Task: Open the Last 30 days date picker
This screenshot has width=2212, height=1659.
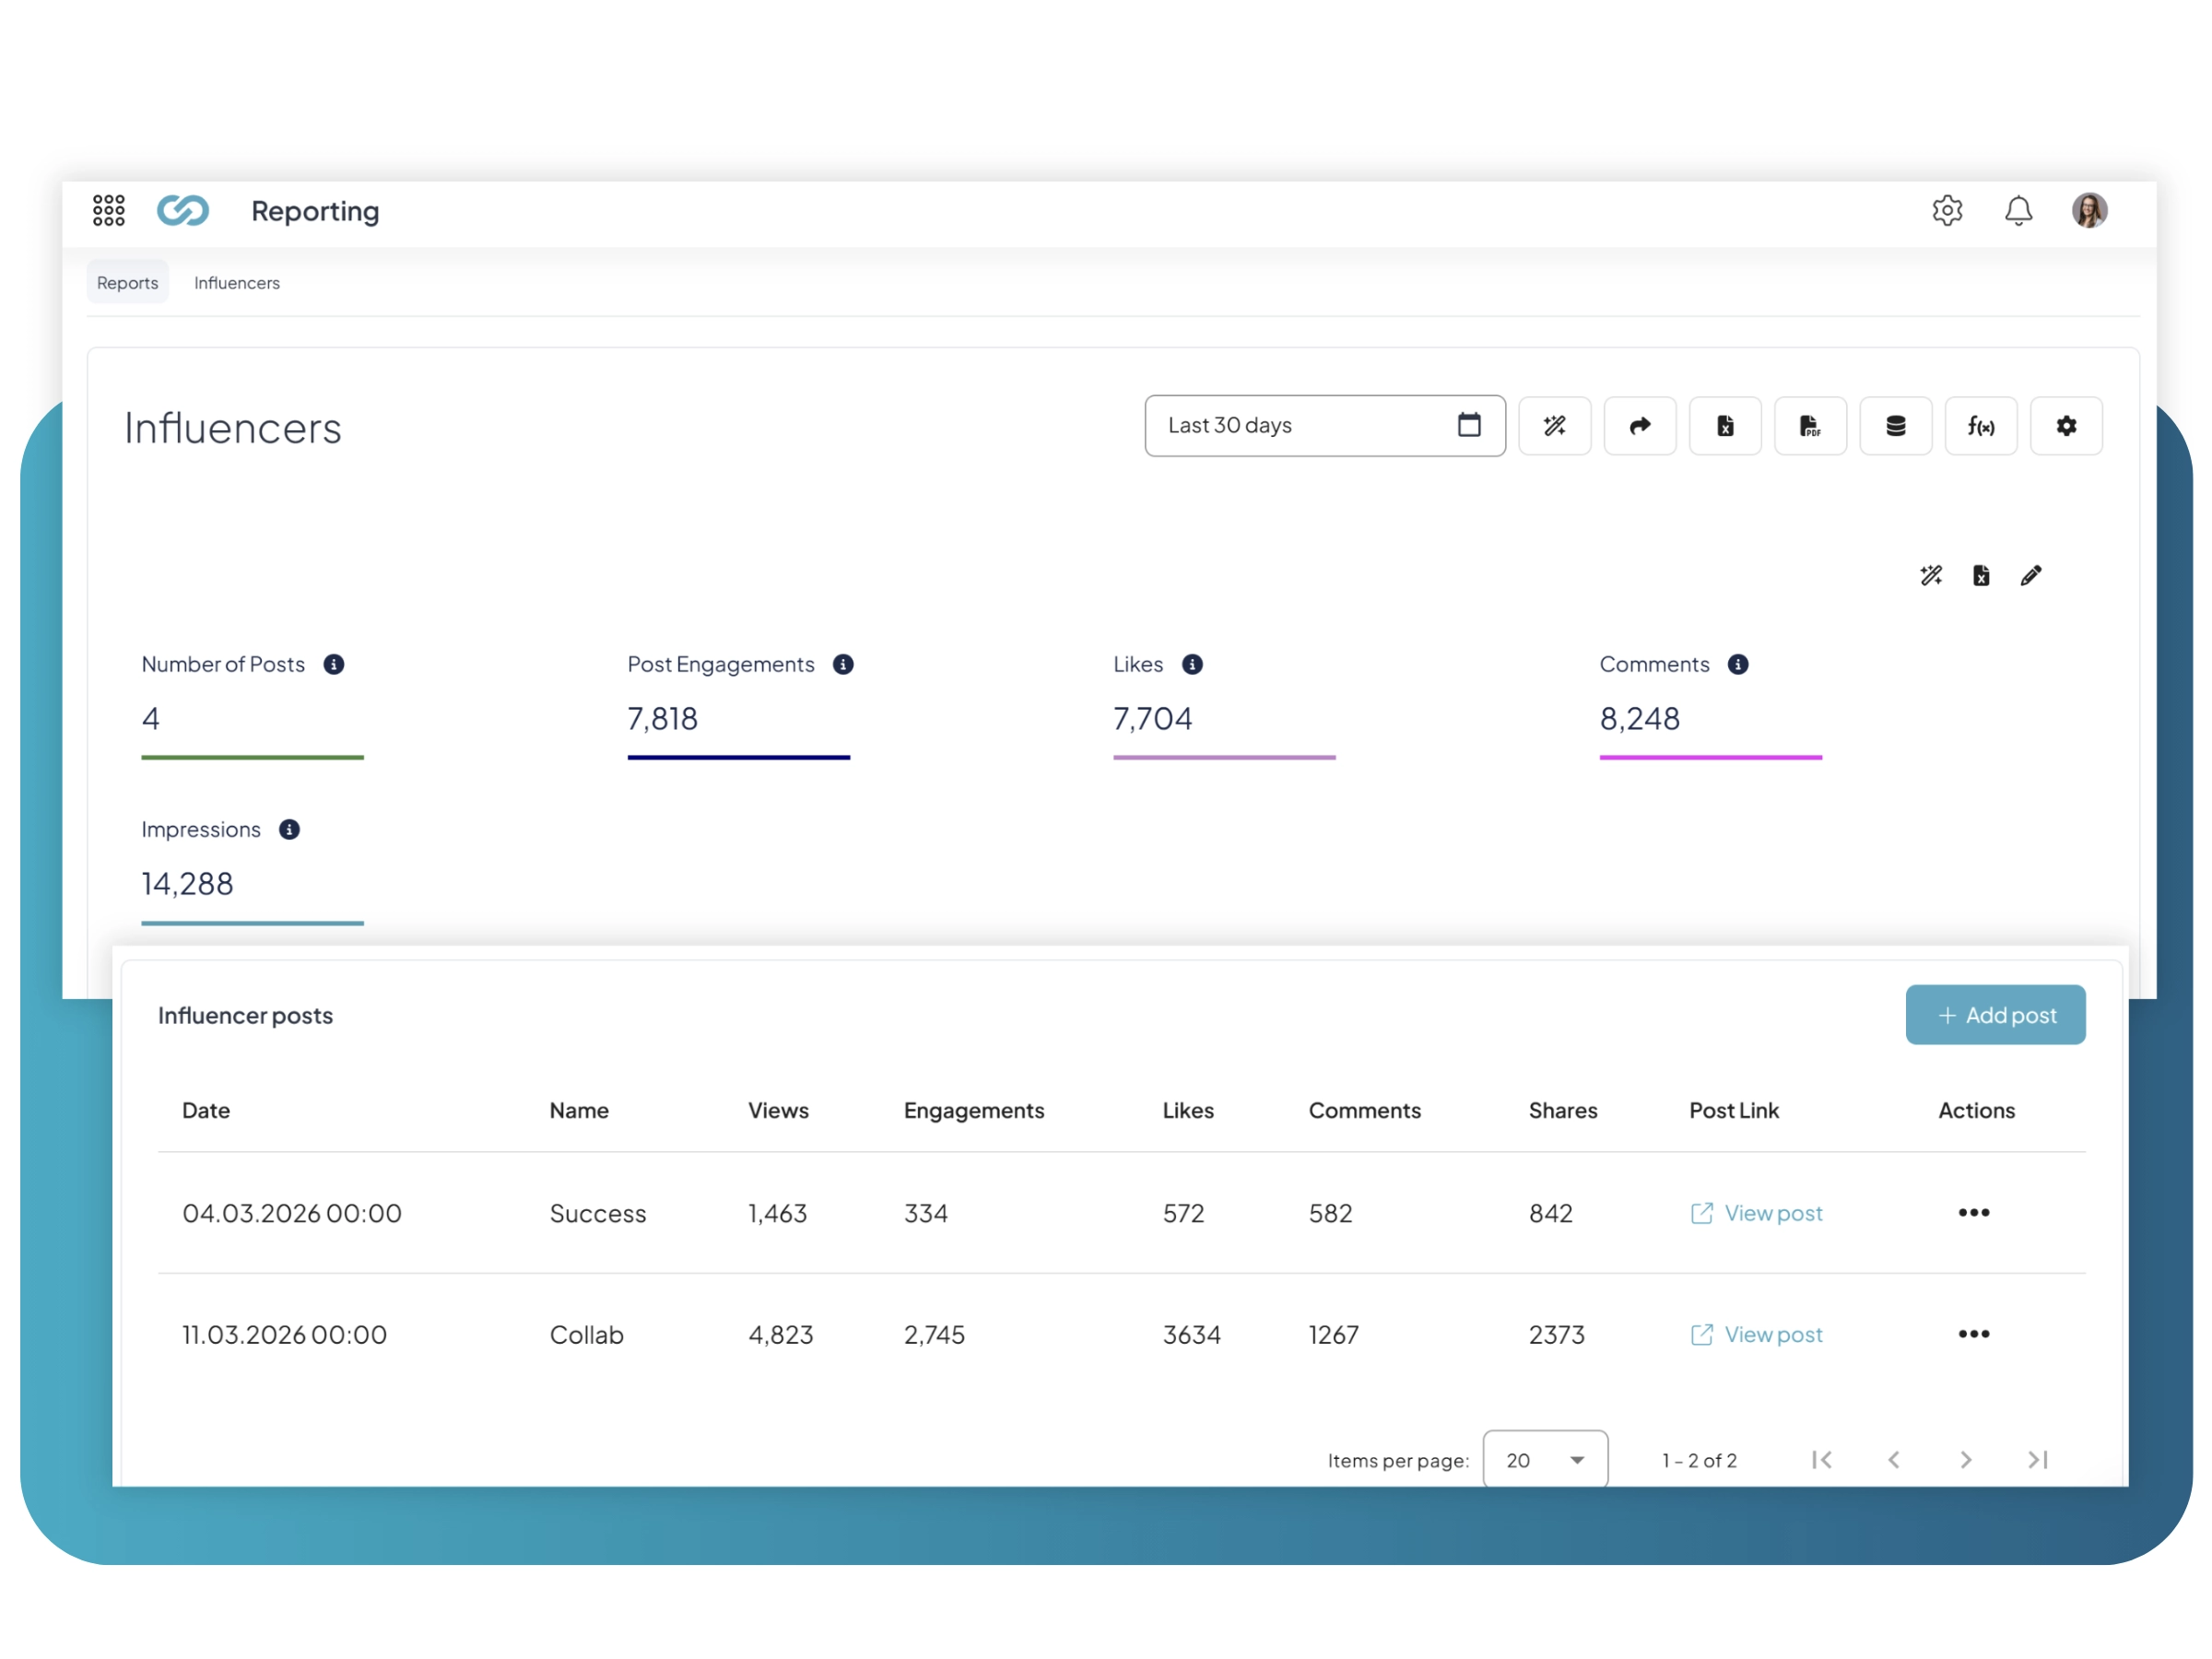Action: coord(1324,426)
